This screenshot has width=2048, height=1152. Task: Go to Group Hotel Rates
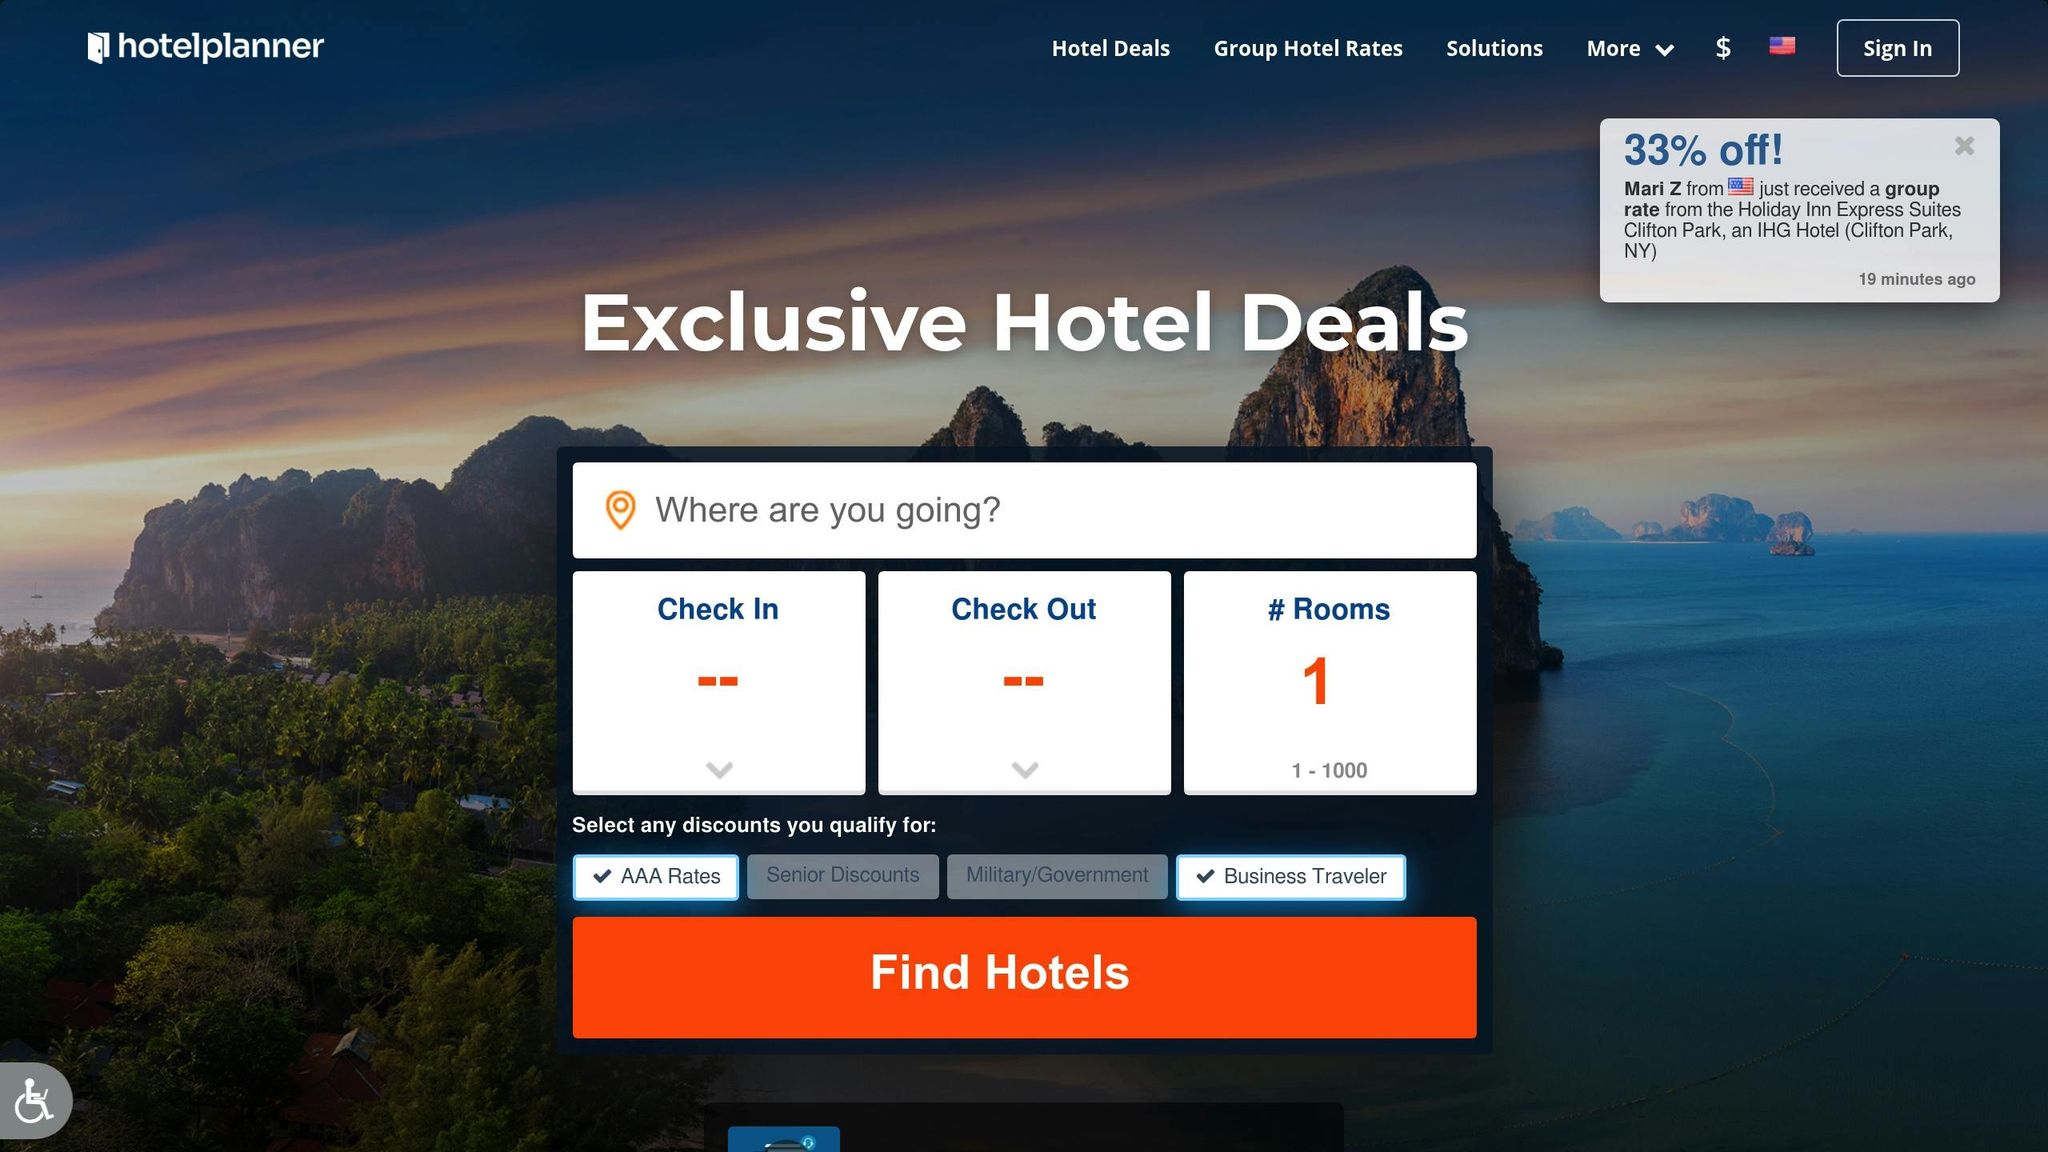pos(1308,48)
